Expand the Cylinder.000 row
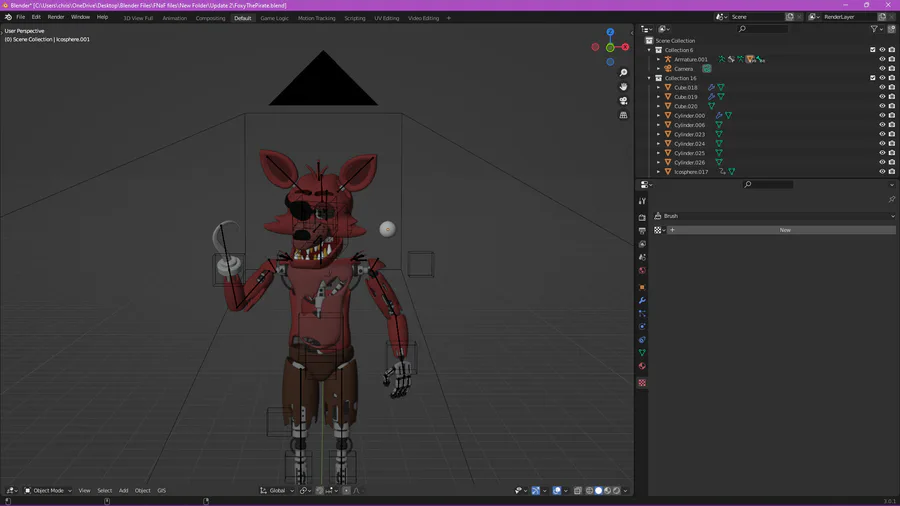 pyautogui.click(x=658, y=116)
